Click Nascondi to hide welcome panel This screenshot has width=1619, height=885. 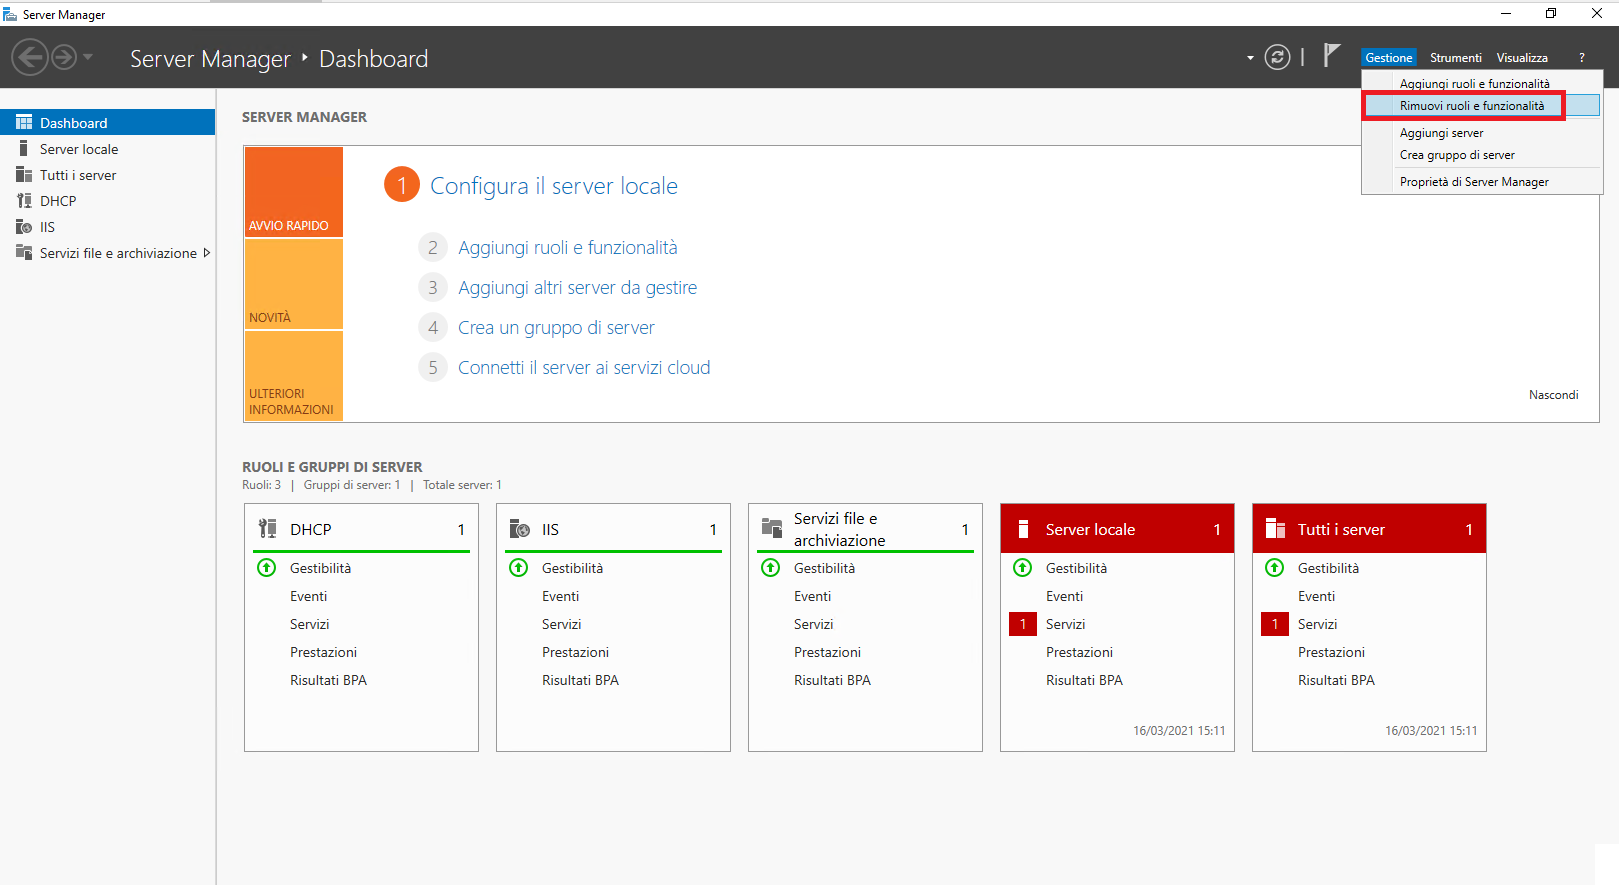click(x=1553, y=395)
